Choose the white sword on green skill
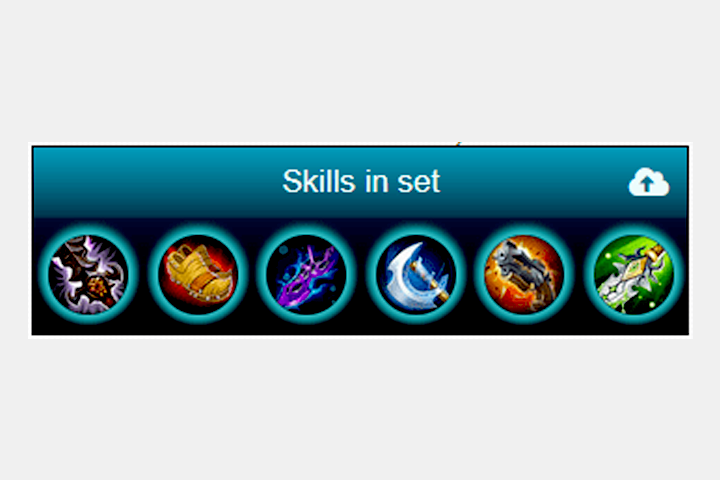 tap(634, 274)
